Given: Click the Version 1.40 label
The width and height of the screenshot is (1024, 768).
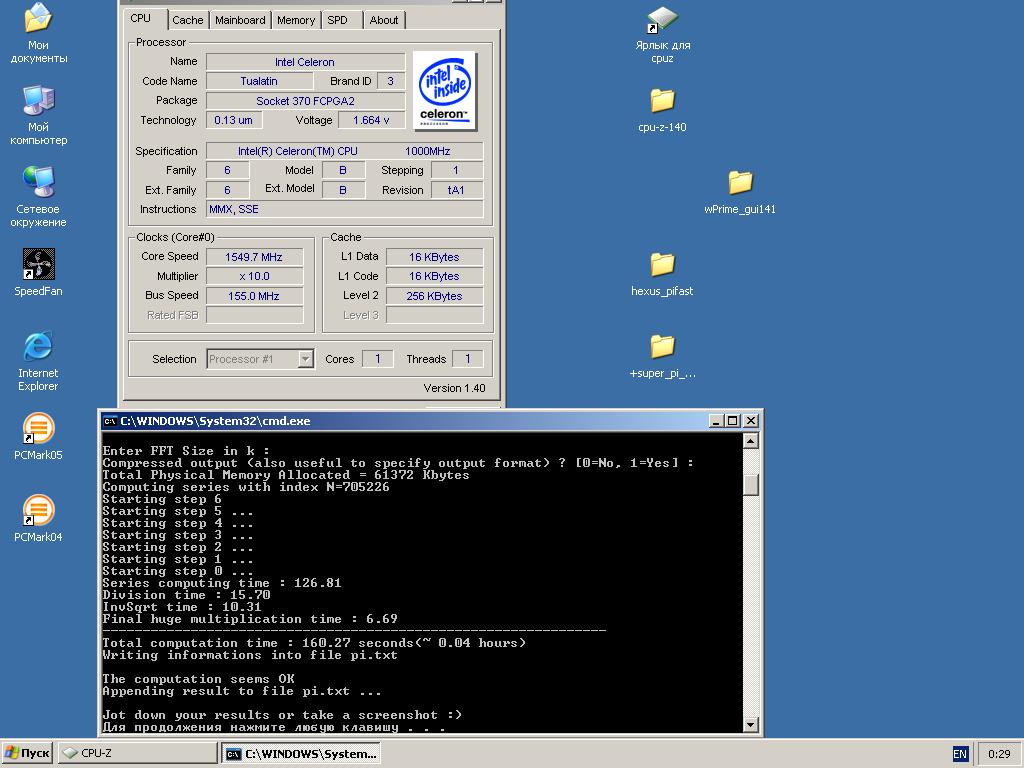Looking at the screenshot, I should (x=455, y=388).
